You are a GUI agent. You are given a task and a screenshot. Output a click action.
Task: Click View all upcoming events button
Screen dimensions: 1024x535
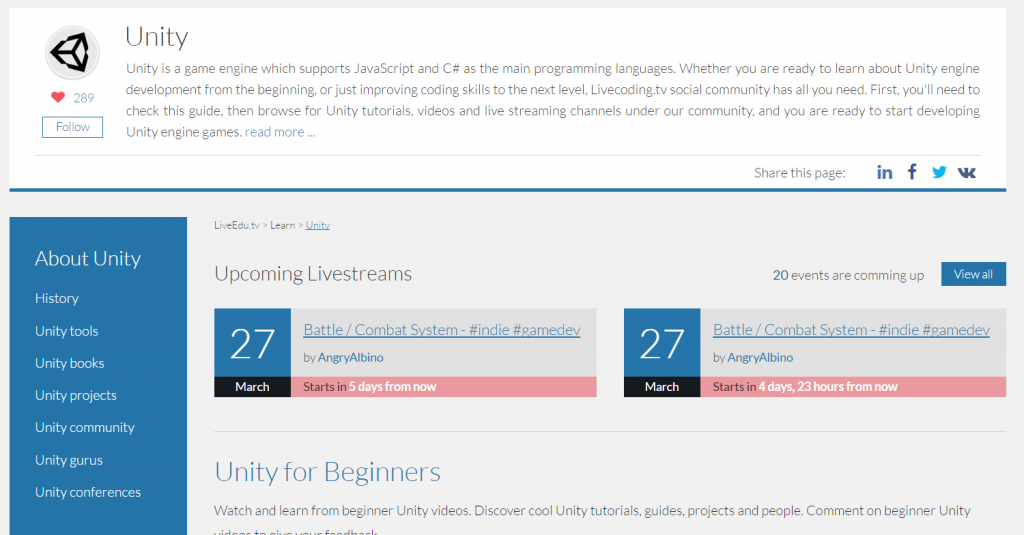(973, 274)
